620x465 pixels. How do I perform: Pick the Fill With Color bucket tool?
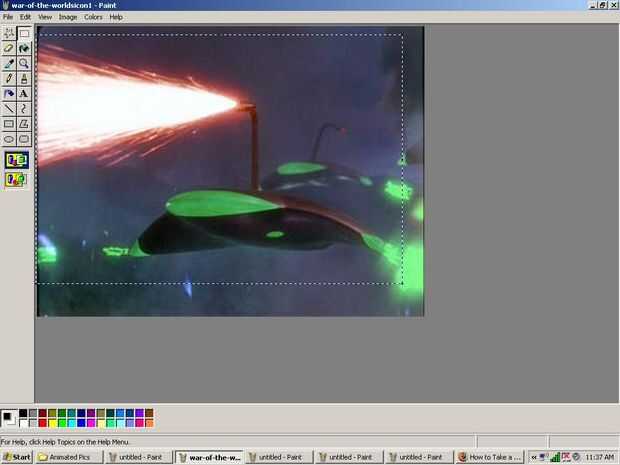pyautogui.click(x=24, y=48)
